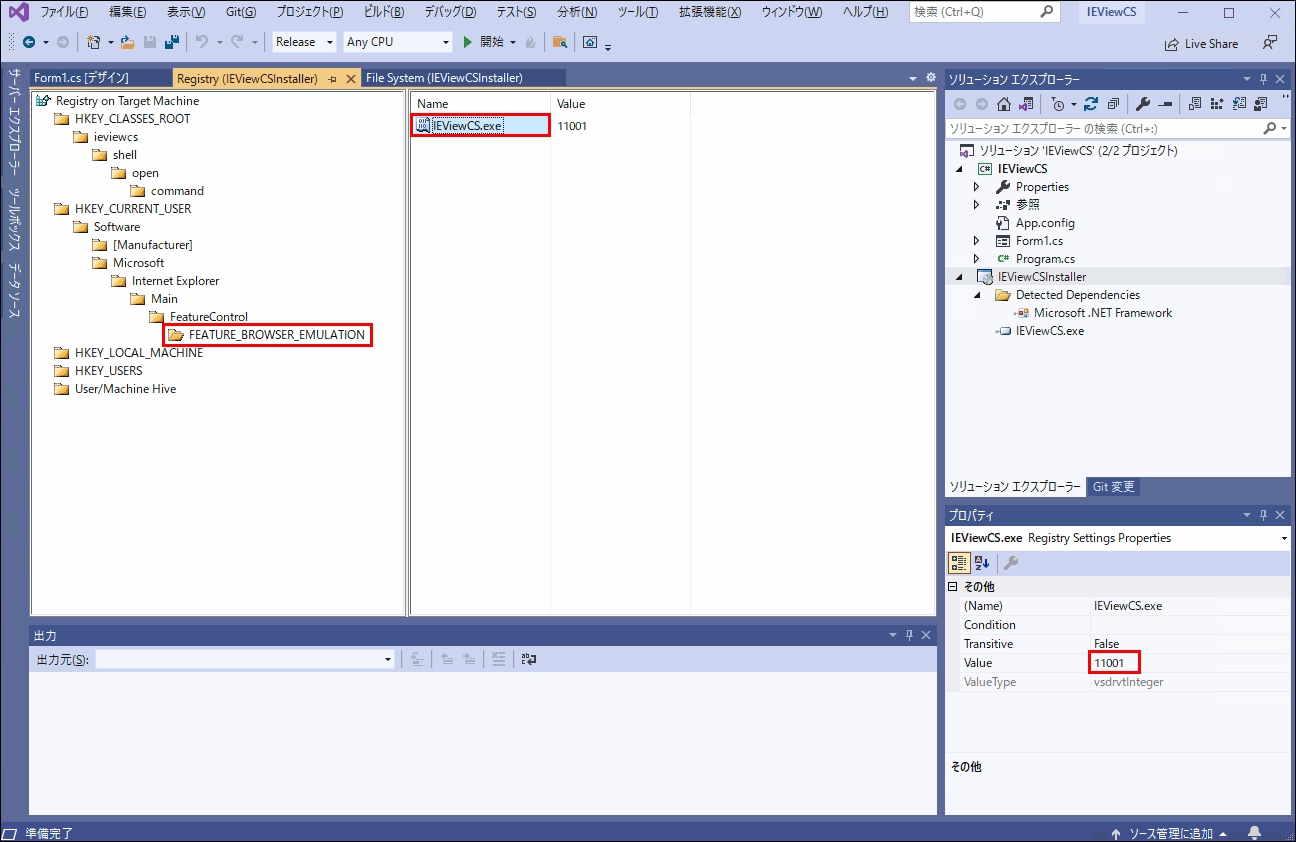
Task: Click the notification bell in status bar
Action: 1254,833
